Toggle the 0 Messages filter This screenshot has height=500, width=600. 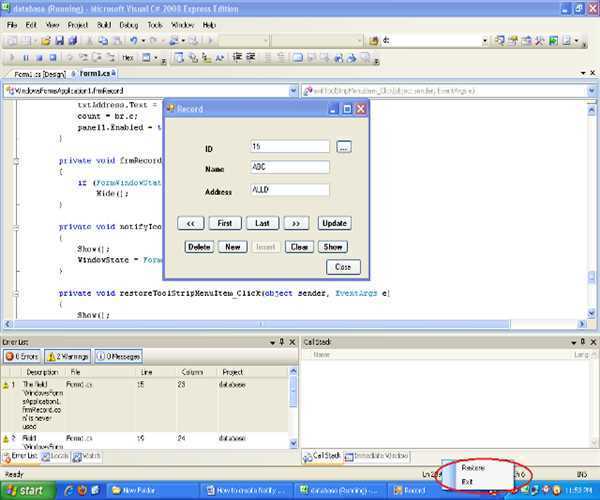(x=120, y=356)
